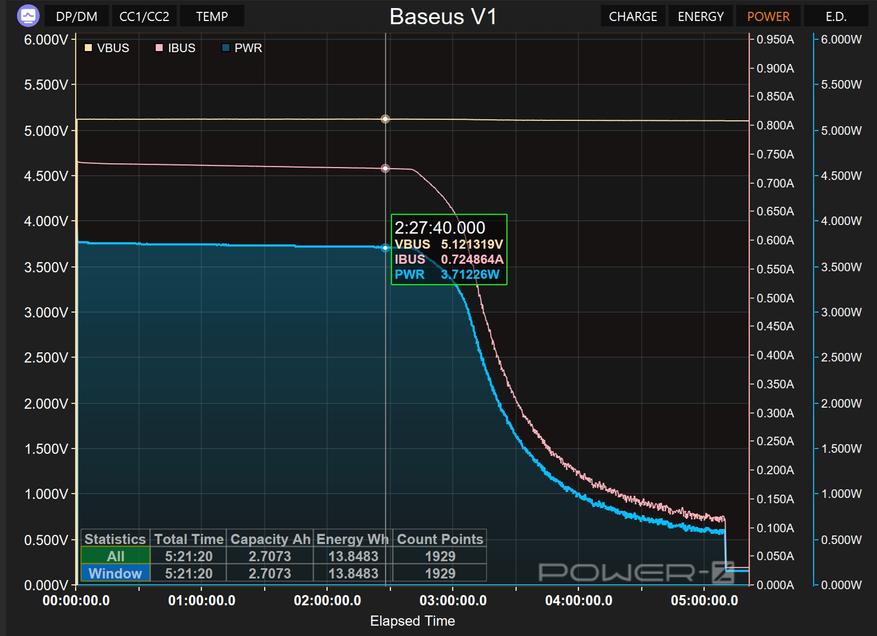The width and height of the screenshot is (877, 636).
Task: Click the 03:00:00.0 time axis label
Action: tap(453, 601)
